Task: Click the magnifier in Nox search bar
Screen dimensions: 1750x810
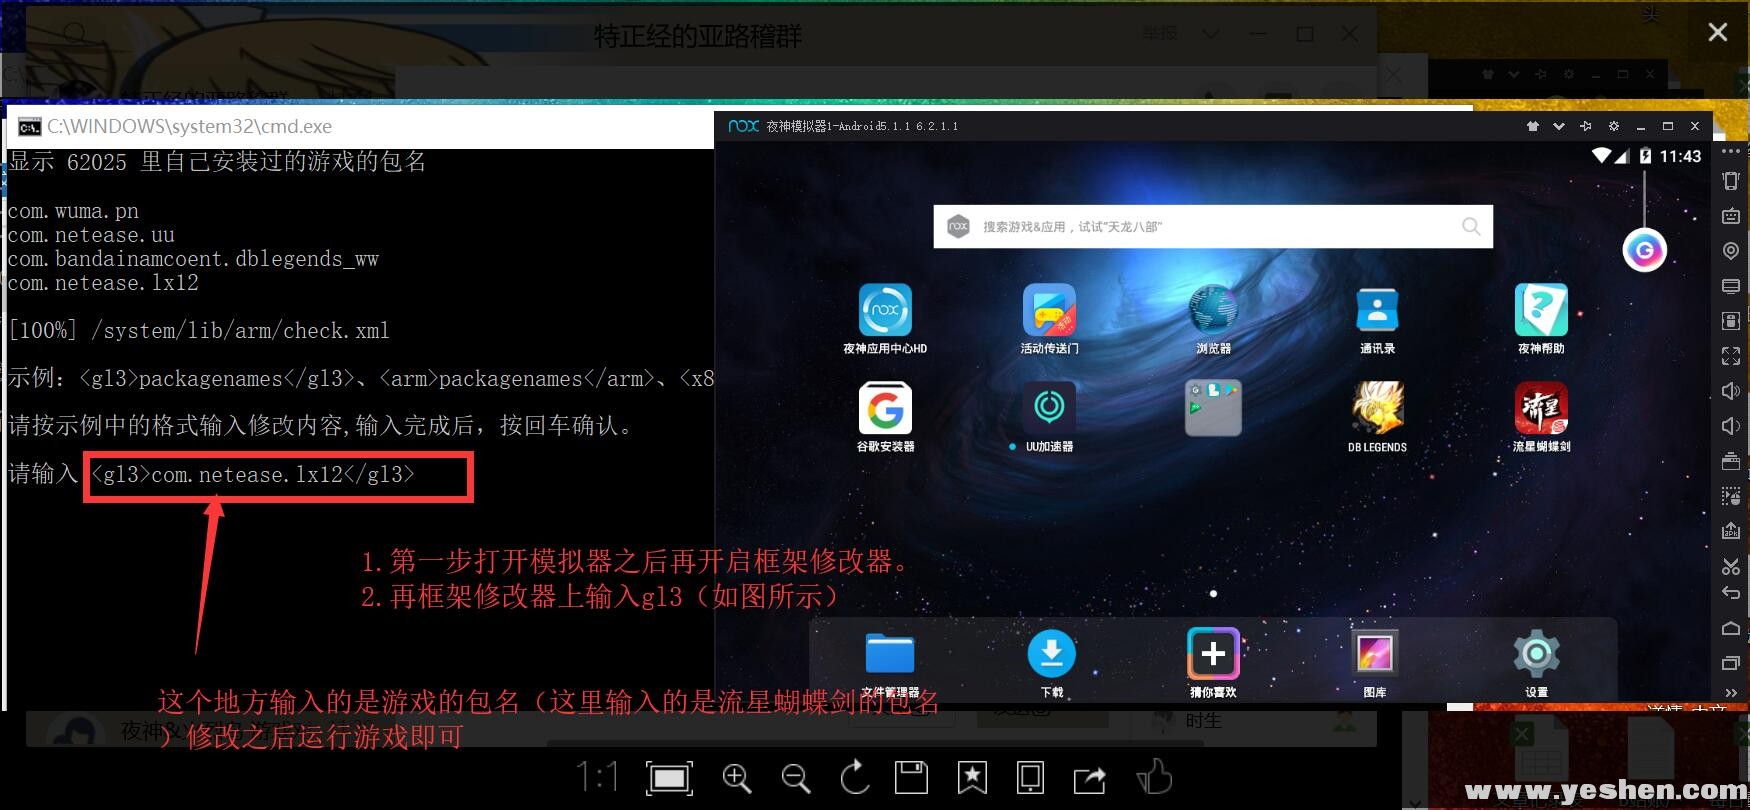Action: (1471, 227)
